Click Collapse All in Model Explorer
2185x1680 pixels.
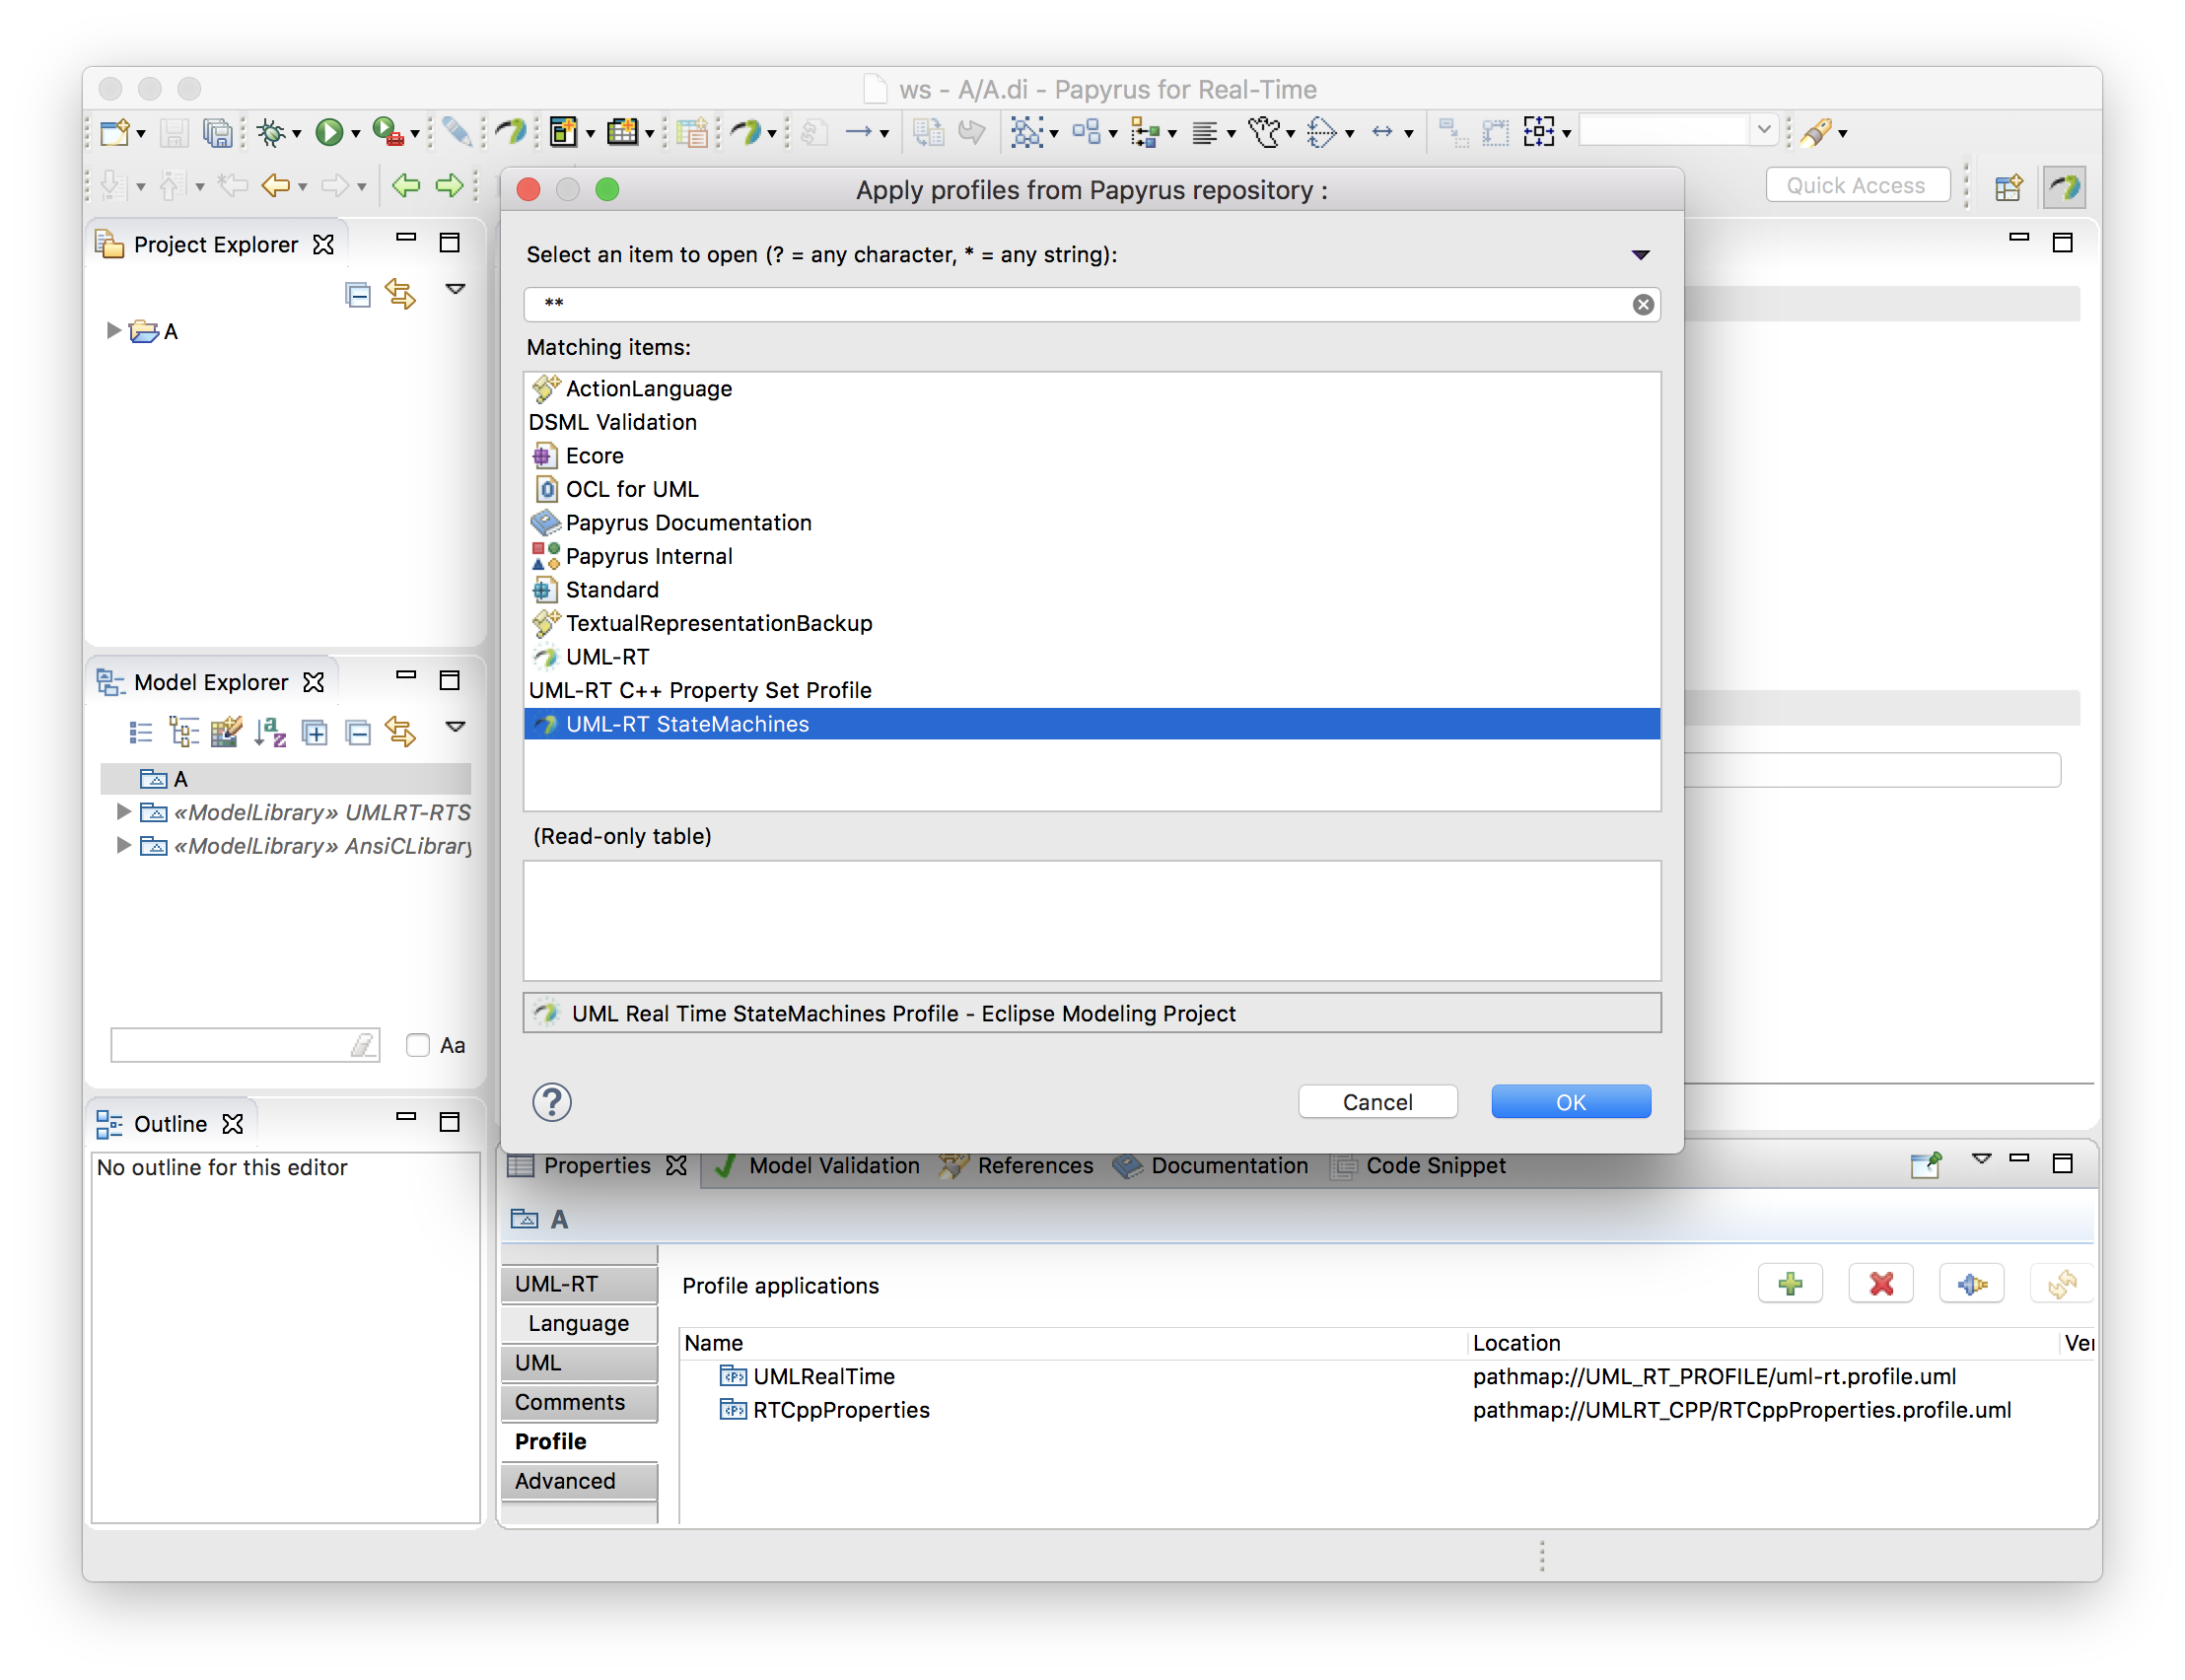pyautogui.click(x=358, y=733)
